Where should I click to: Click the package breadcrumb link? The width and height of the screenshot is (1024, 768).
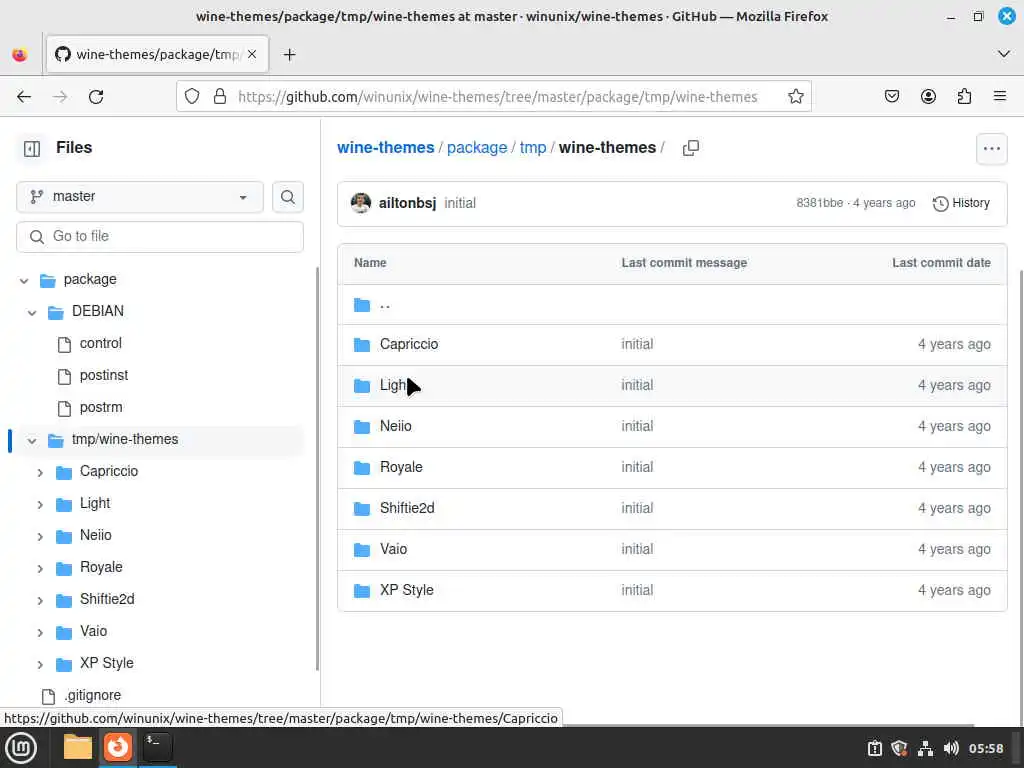click(x=477, y=148)
